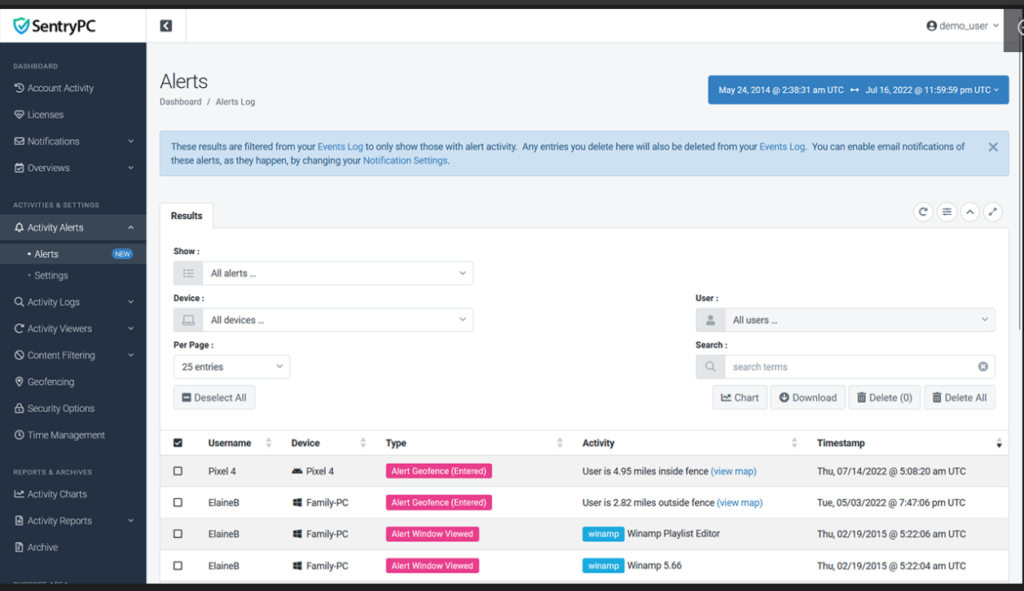Sort the table by Timestamp column

click(908, 443)
